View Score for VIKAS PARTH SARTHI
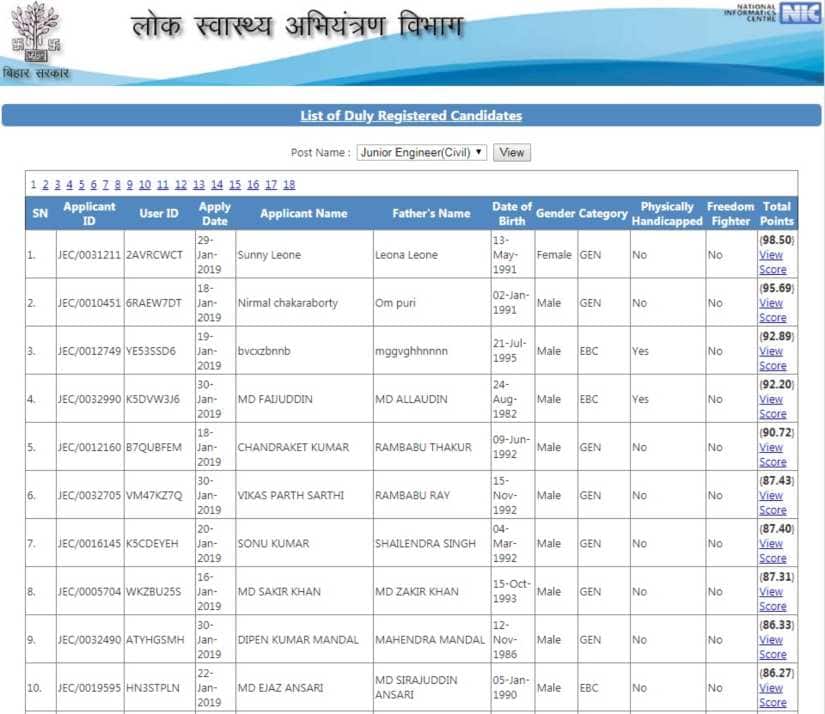 tap(772, 503)
